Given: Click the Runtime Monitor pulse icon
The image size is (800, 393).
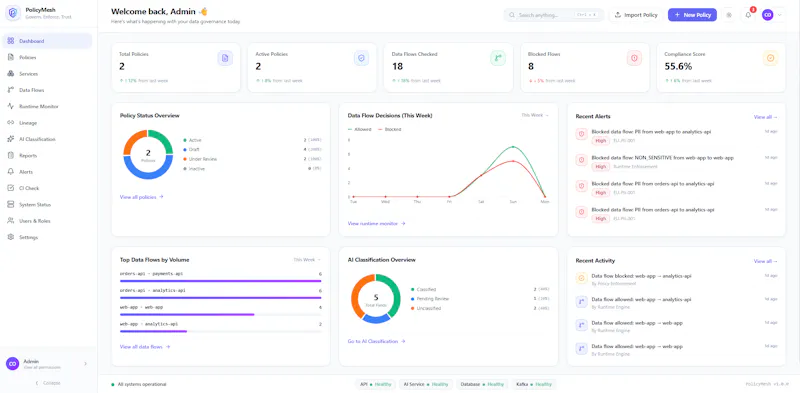Looking at the screenshot, I should pos(11,106).
